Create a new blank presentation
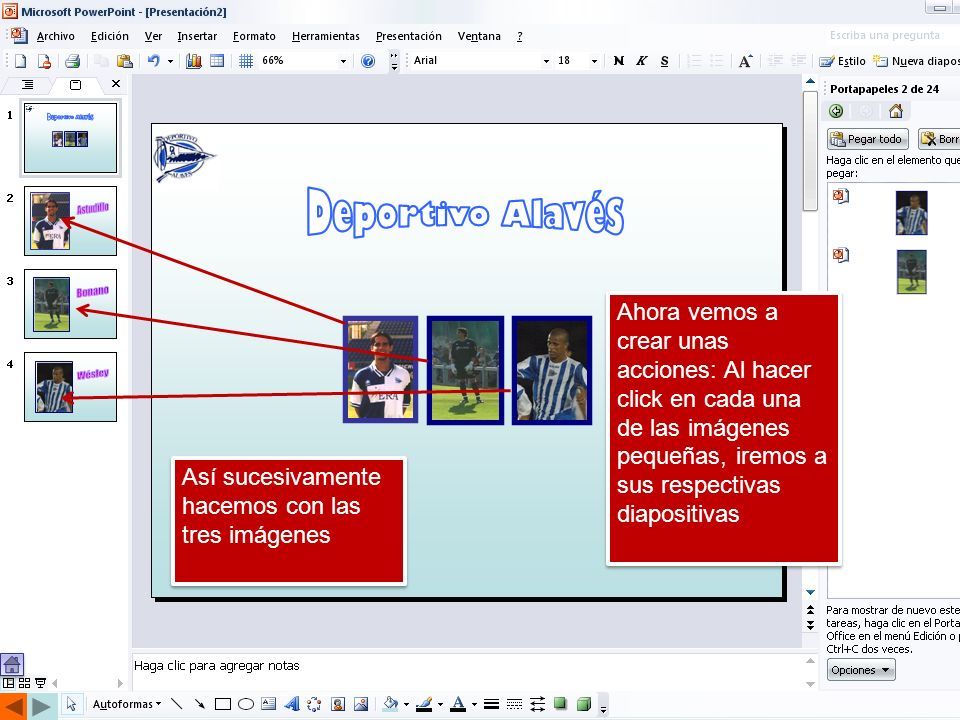The width and height of the screenshot is (960, 720). tap(21, 61)
